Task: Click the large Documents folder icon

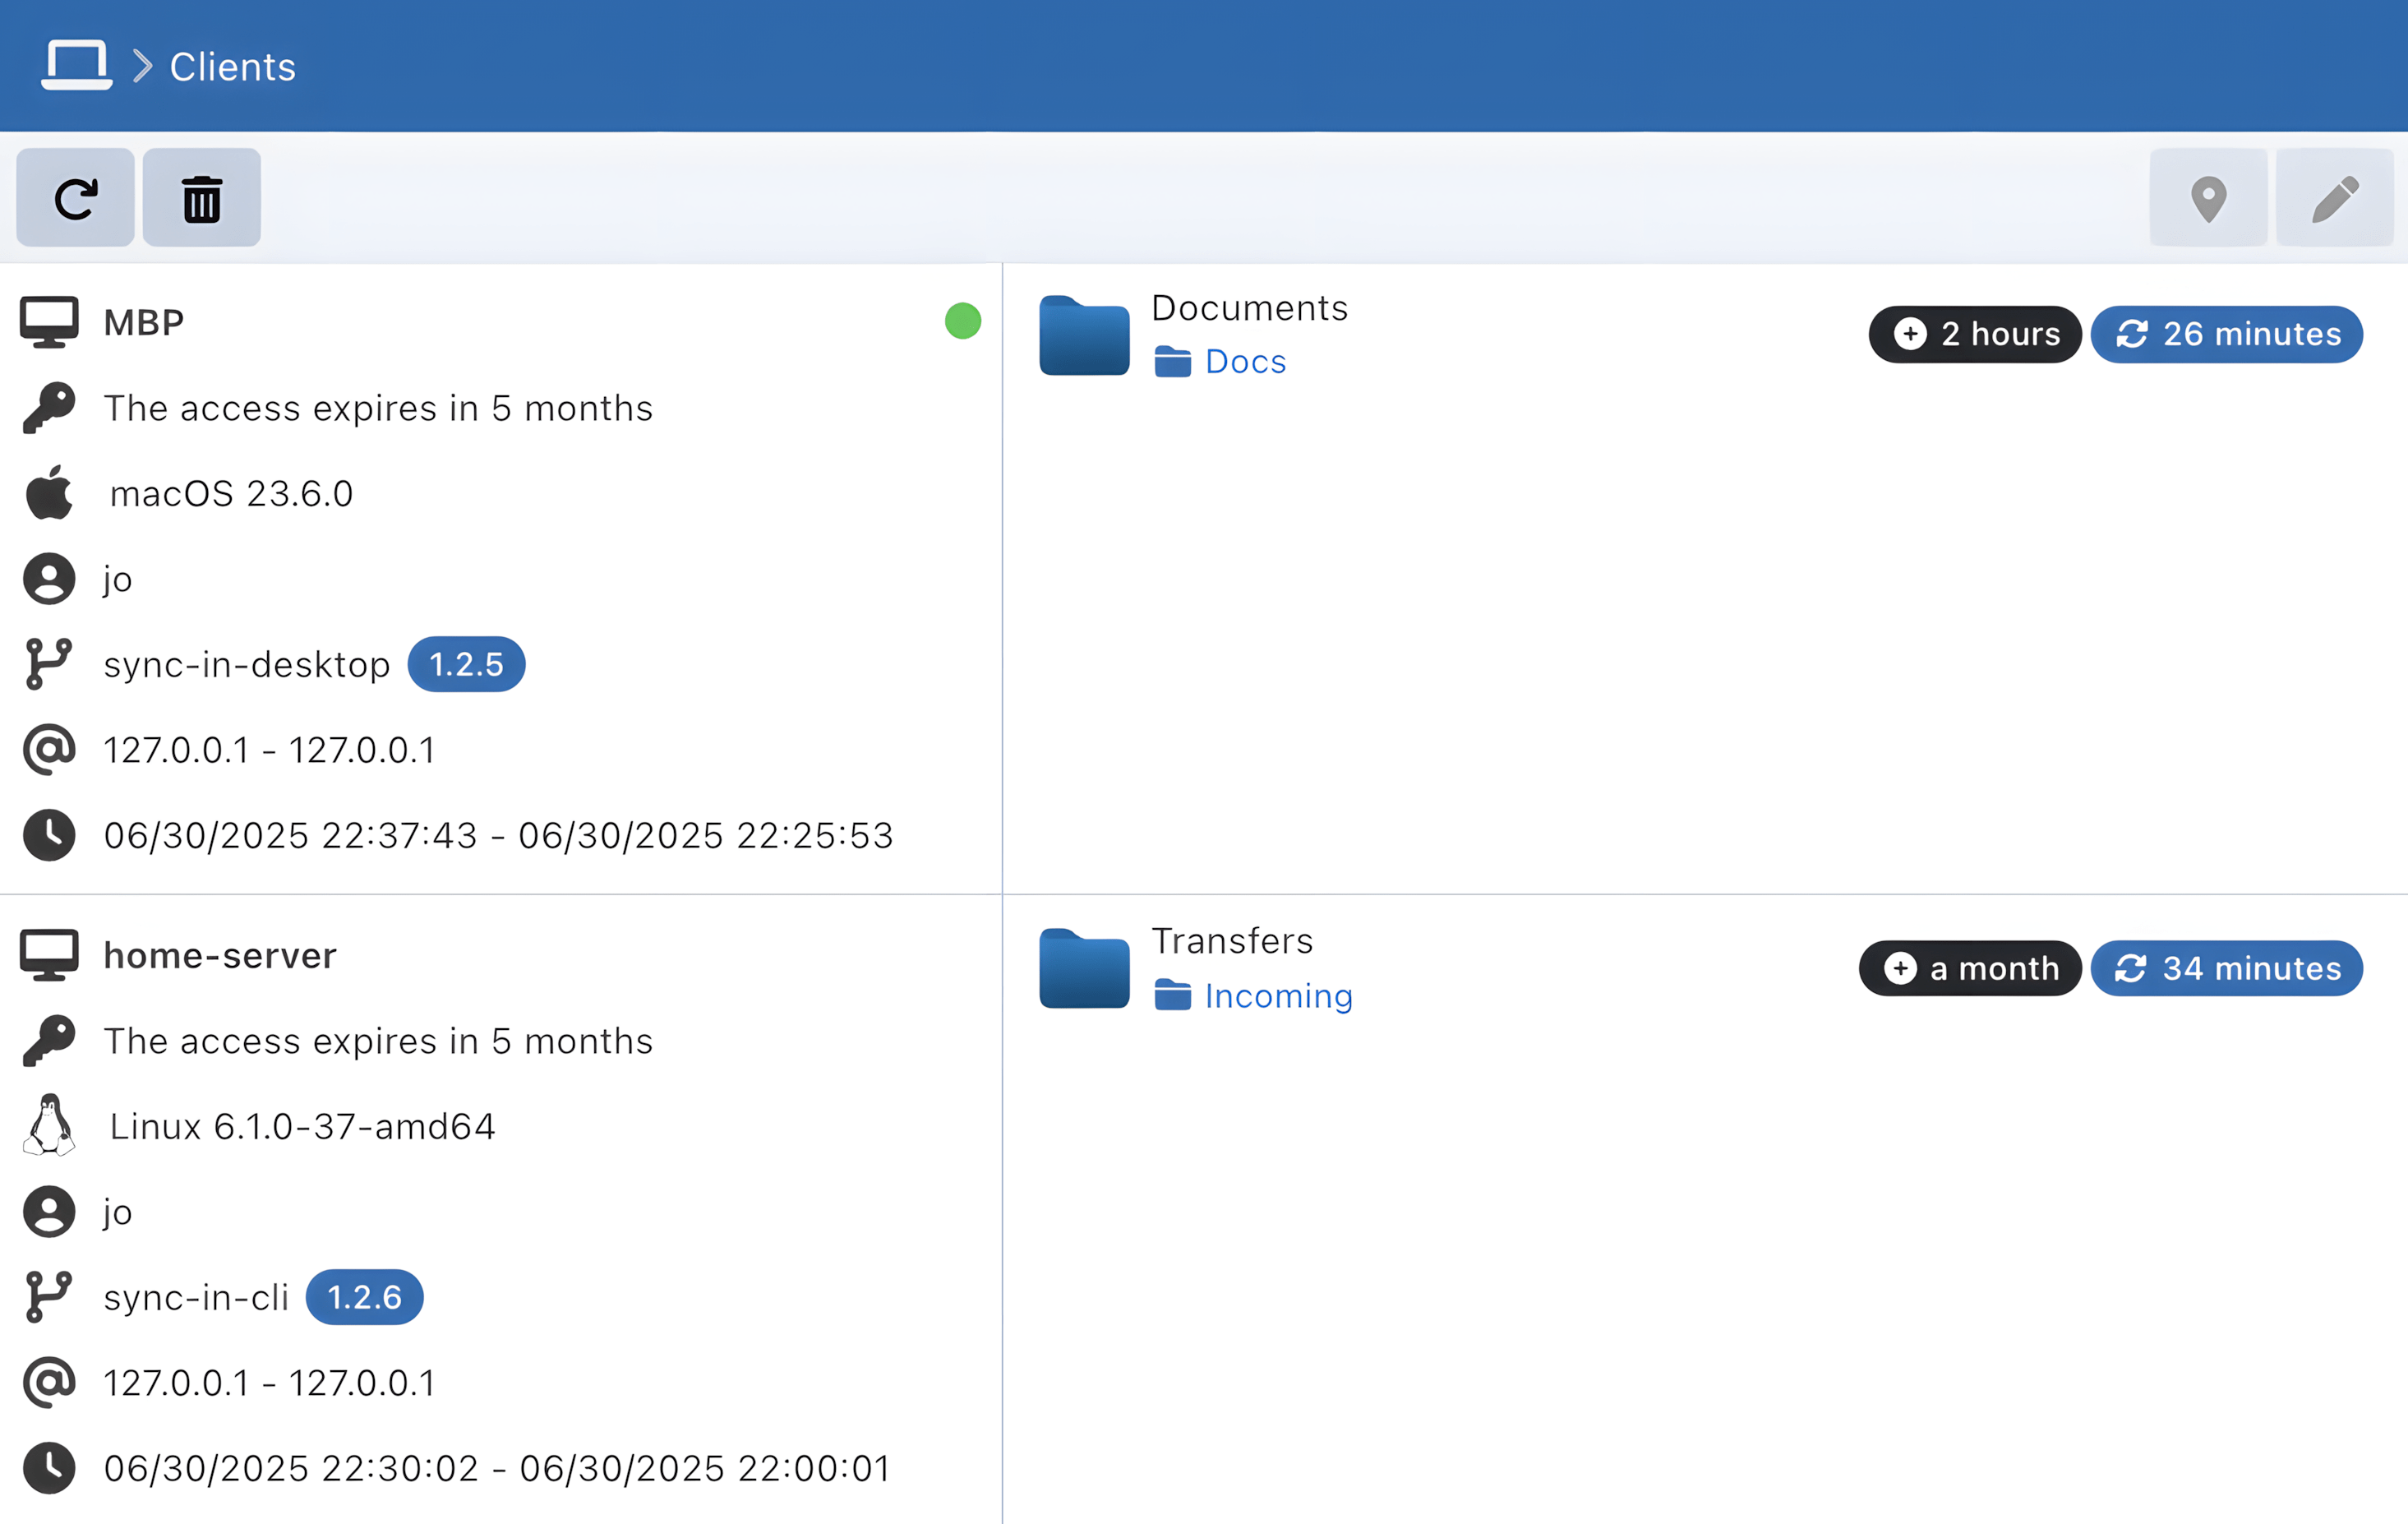Action: (x=1084, y=336)
